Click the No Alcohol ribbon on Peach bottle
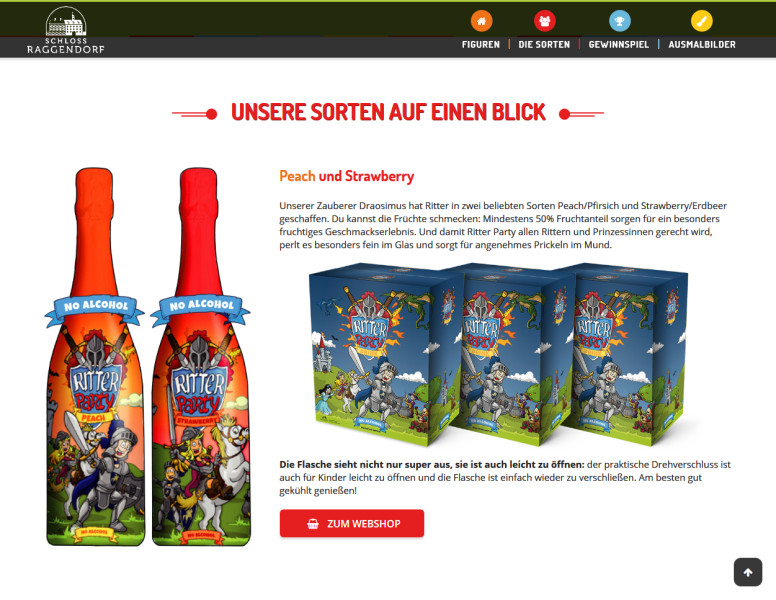Image resolution: width=776 pixels, height=600 pixels. (x=95, y=308)
